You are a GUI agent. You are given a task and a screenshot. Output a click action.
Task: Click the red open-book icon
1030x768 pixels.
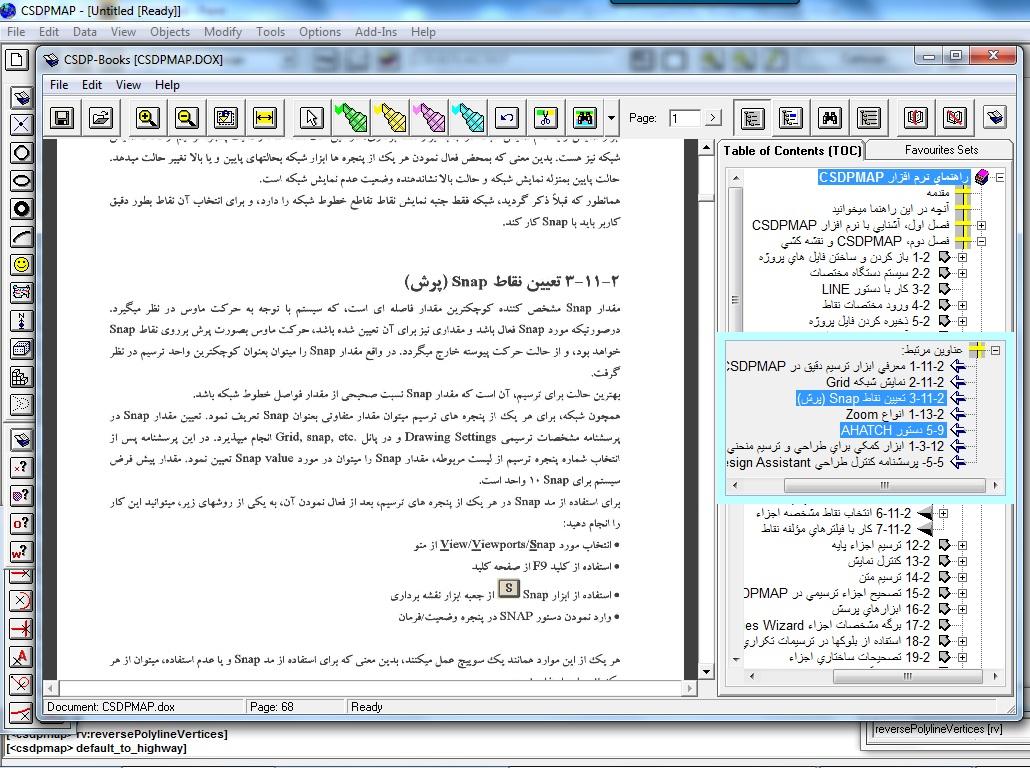tap(915, 118)
